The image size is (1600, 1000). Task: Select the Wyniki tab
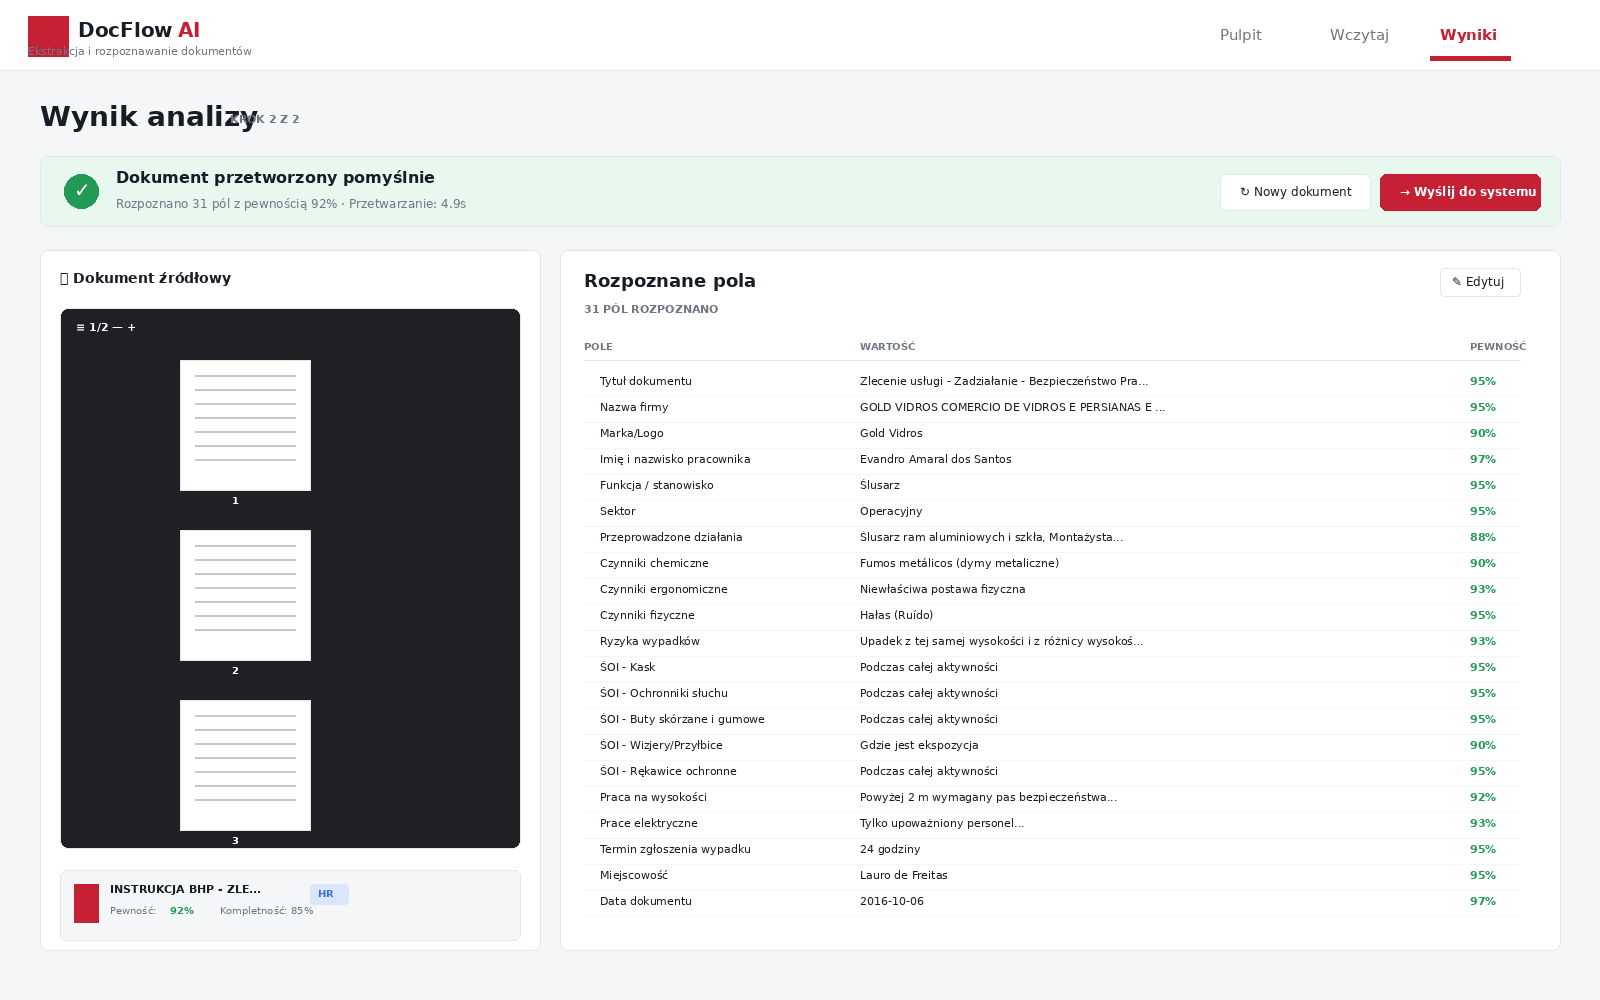click(x=1468, y=35)
